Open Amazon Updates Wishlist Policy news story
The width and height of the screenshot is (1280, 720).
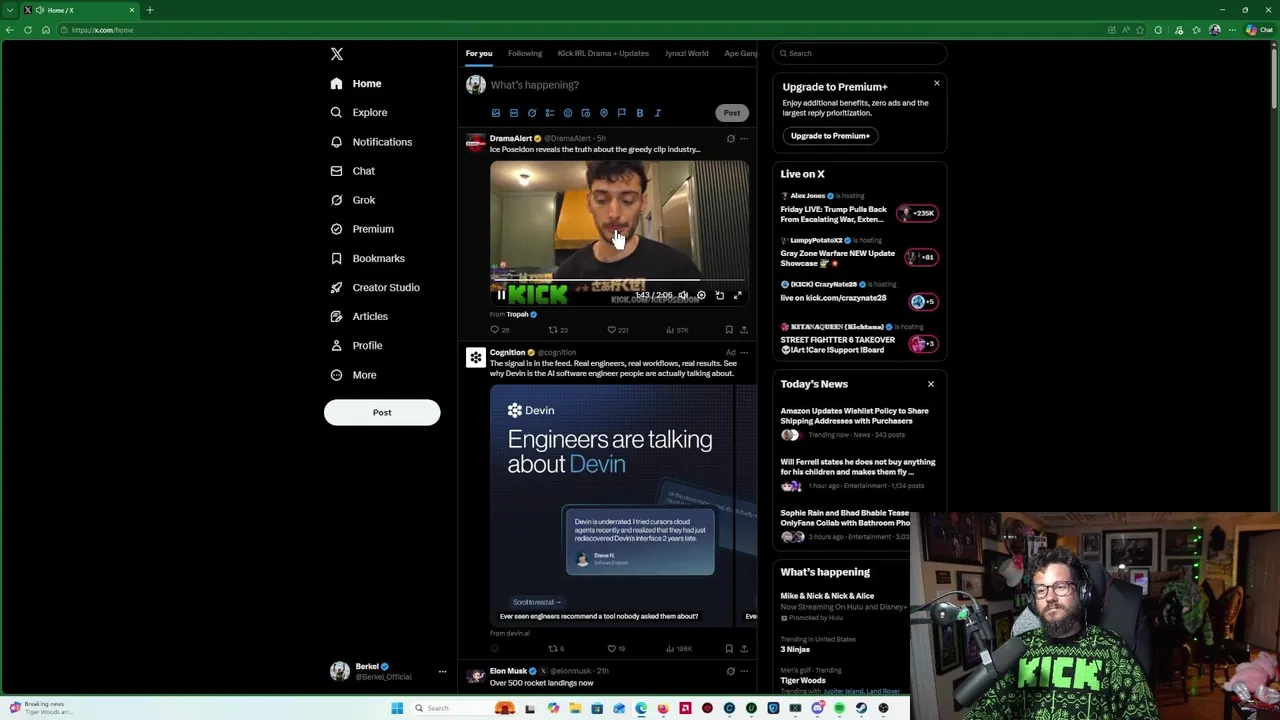[x=859, y=422]
